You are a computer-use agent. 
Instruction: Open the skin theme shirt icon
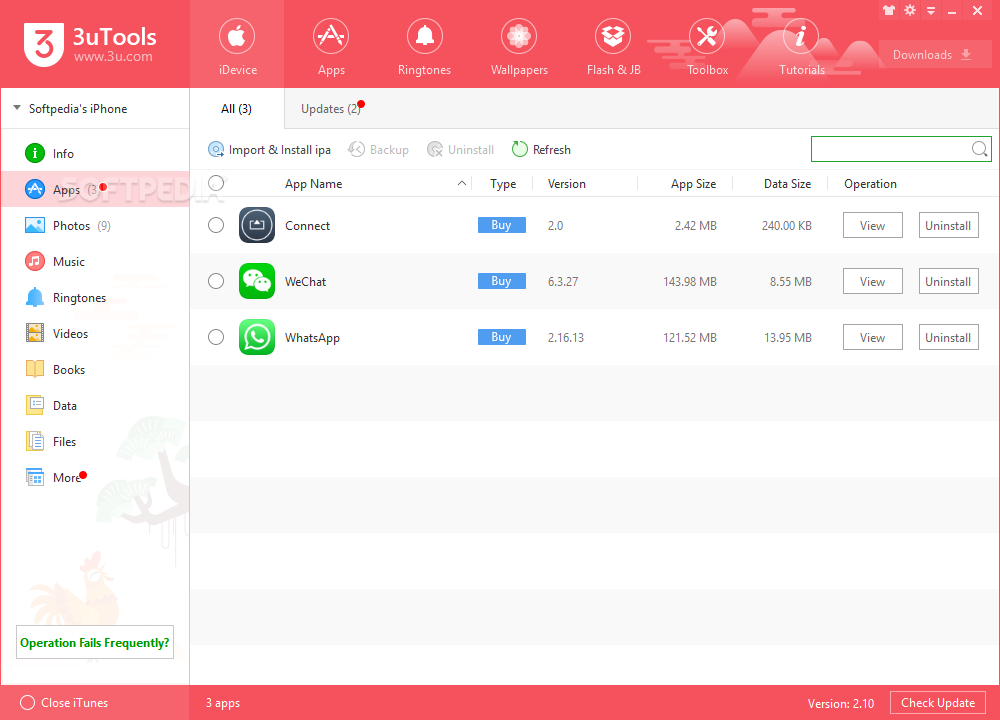pyautogui.click(x=889, y=10)
